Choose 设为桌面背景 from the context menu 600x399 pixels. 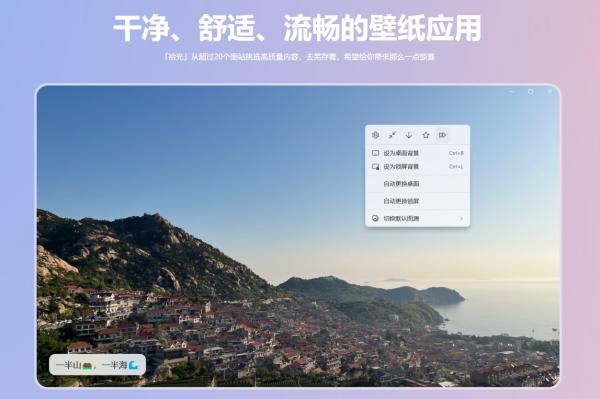click(417, 153)
